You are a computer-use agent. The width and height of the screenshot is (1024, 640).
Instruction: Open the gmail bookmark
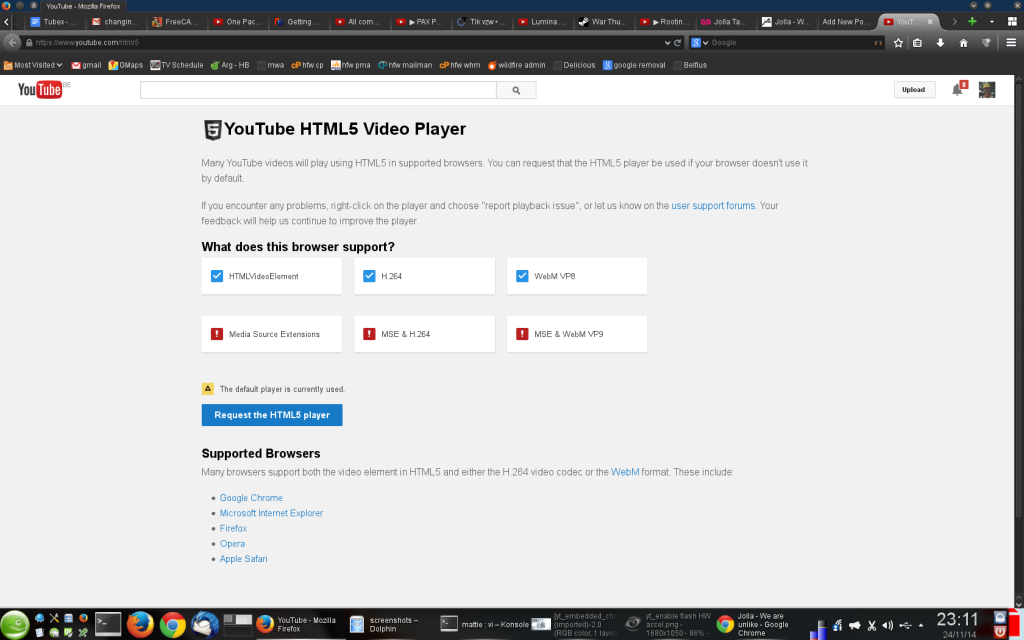[x=86, y=65]
